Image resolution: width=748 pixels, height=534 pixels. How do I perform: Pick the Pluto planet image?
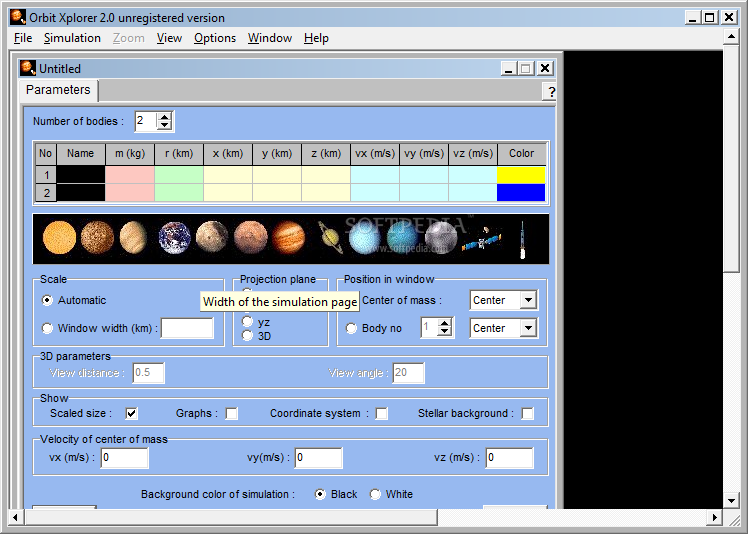click(x=440, y=237)
